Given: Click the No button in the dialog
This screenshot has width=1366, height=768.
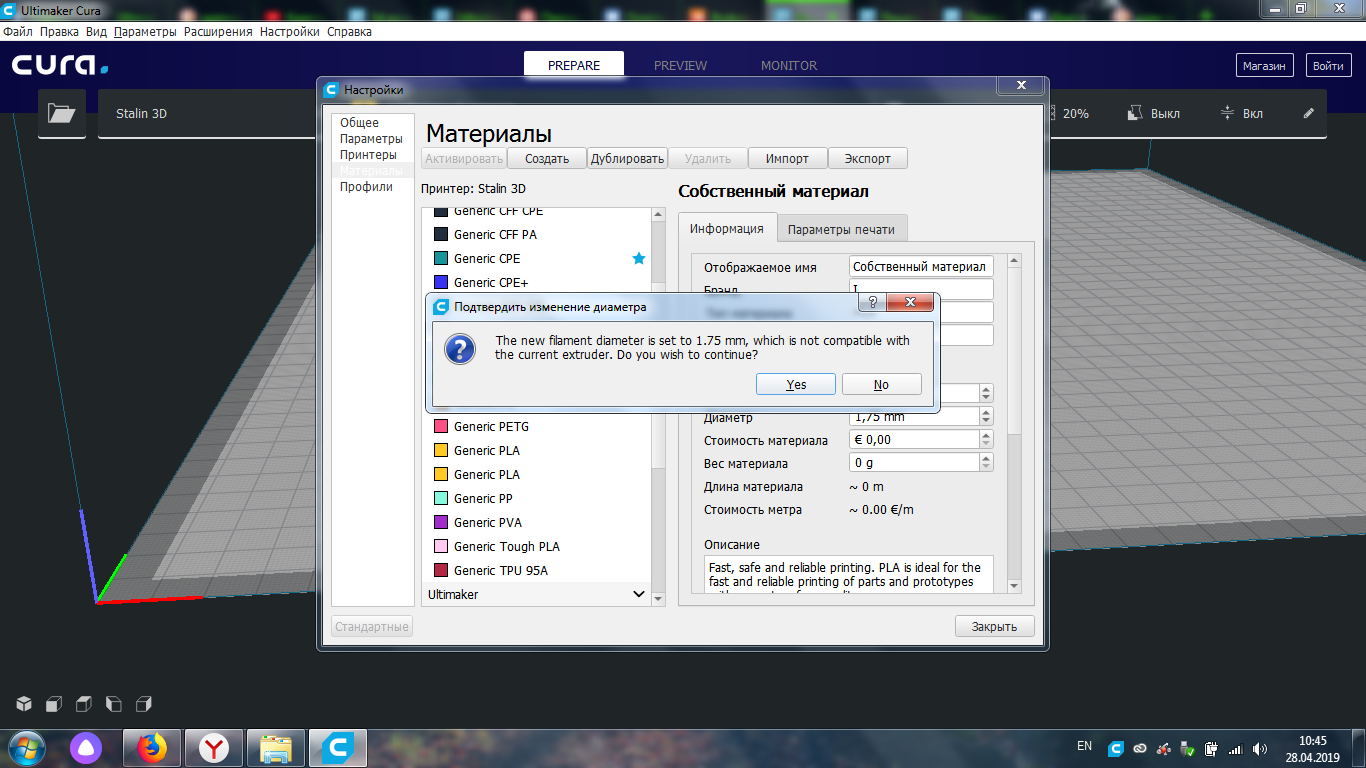Looking at the screenshot, I should point(881,385).
